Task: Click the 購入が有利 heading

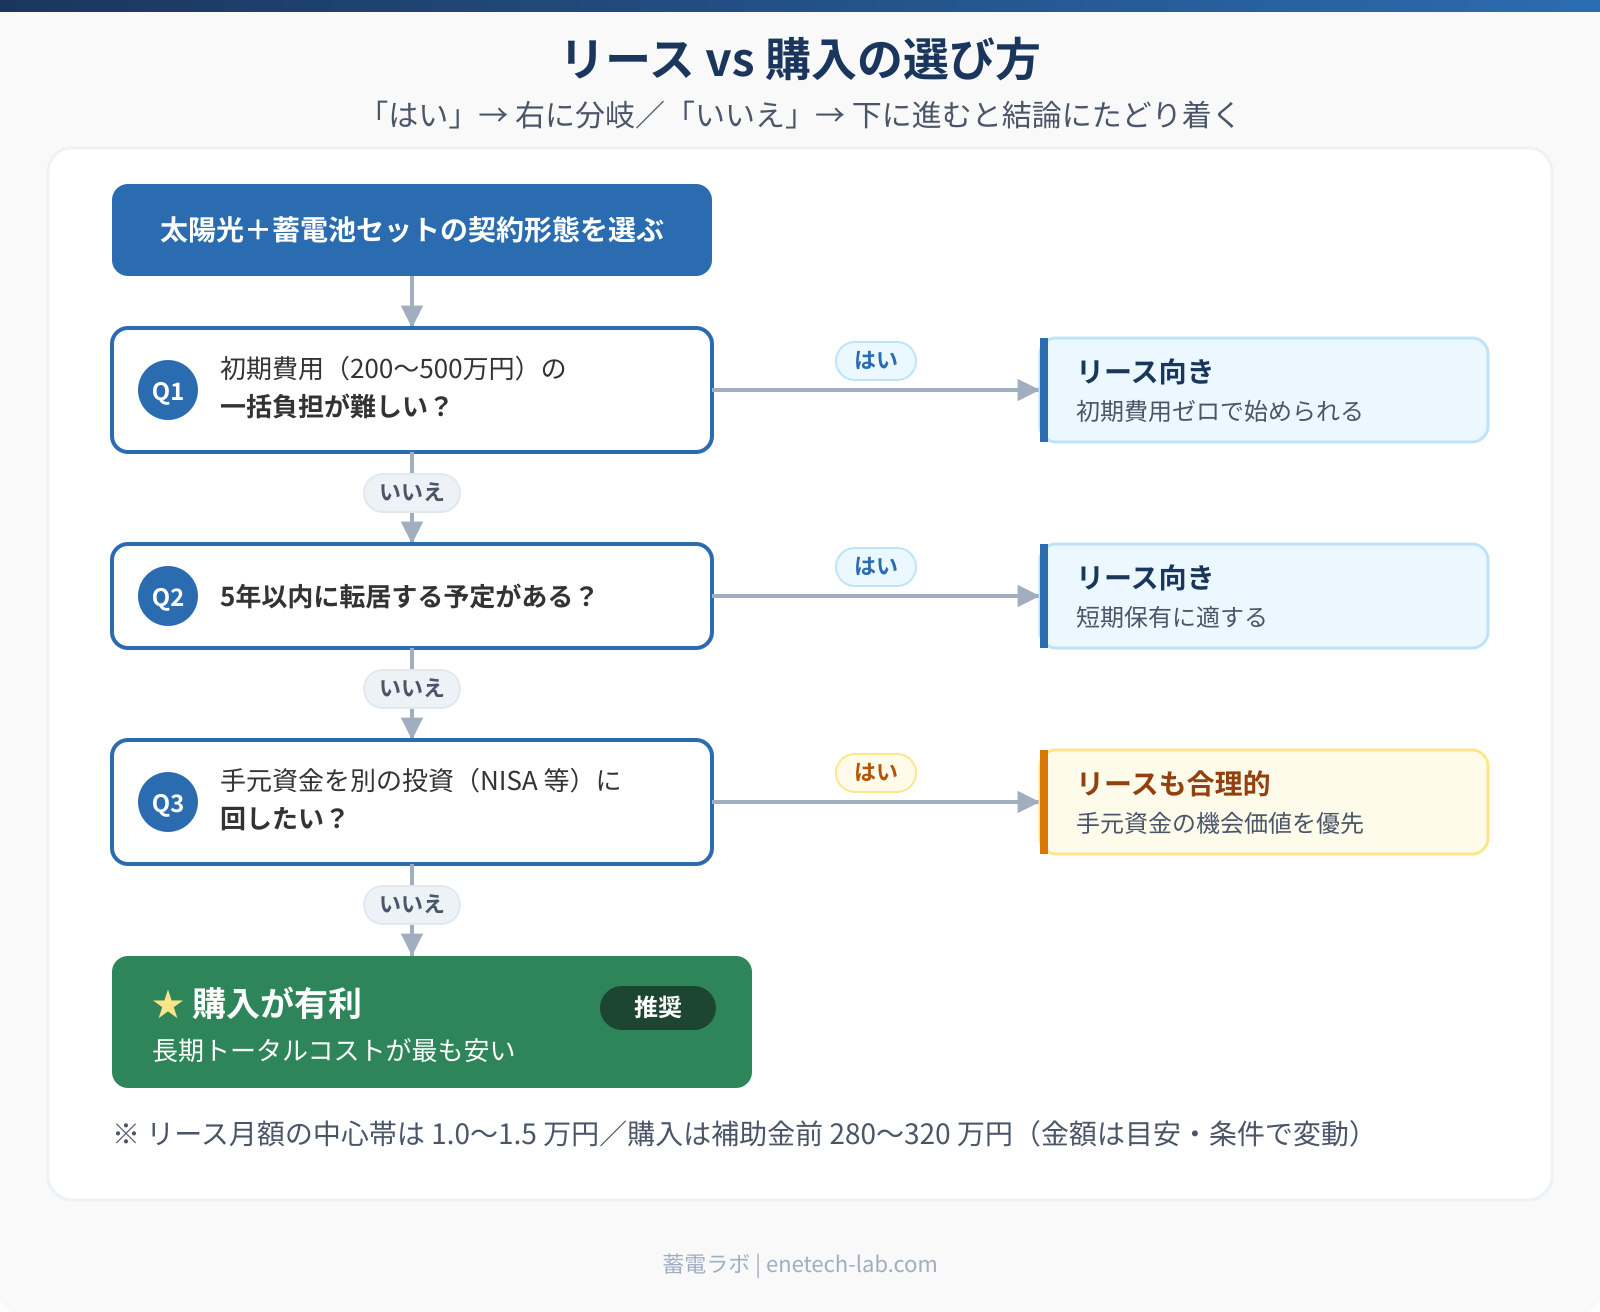Action: coord(277,1004)
